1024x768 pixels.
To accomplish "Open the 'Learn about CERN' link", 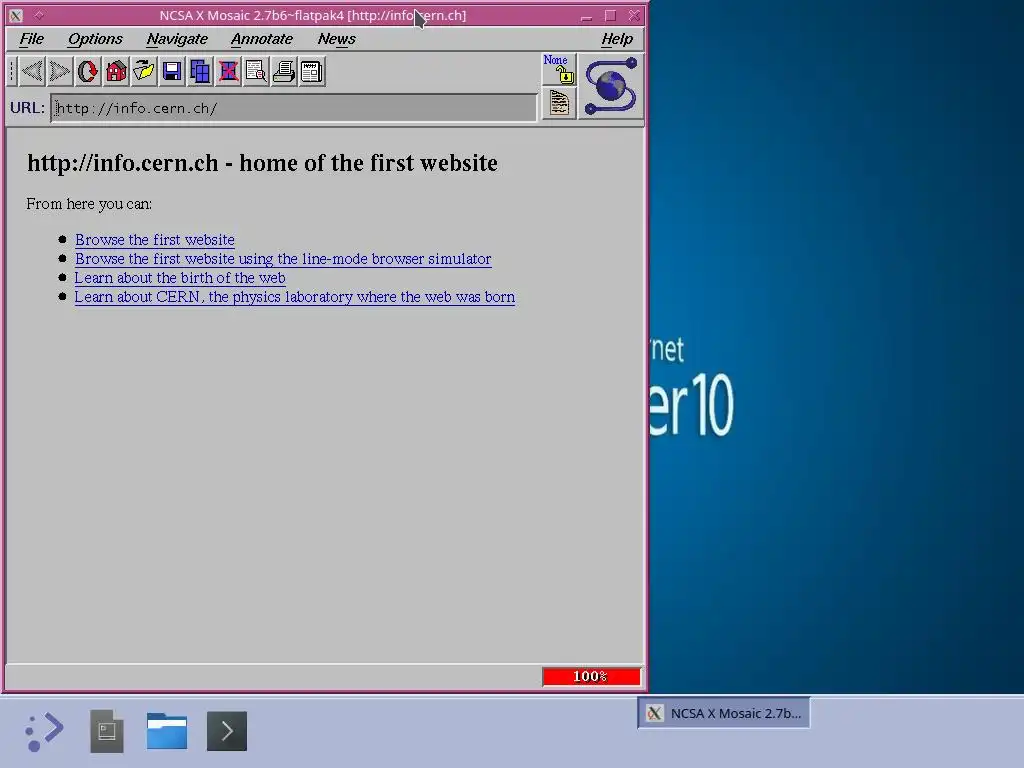I will click(x=295, y=296).
